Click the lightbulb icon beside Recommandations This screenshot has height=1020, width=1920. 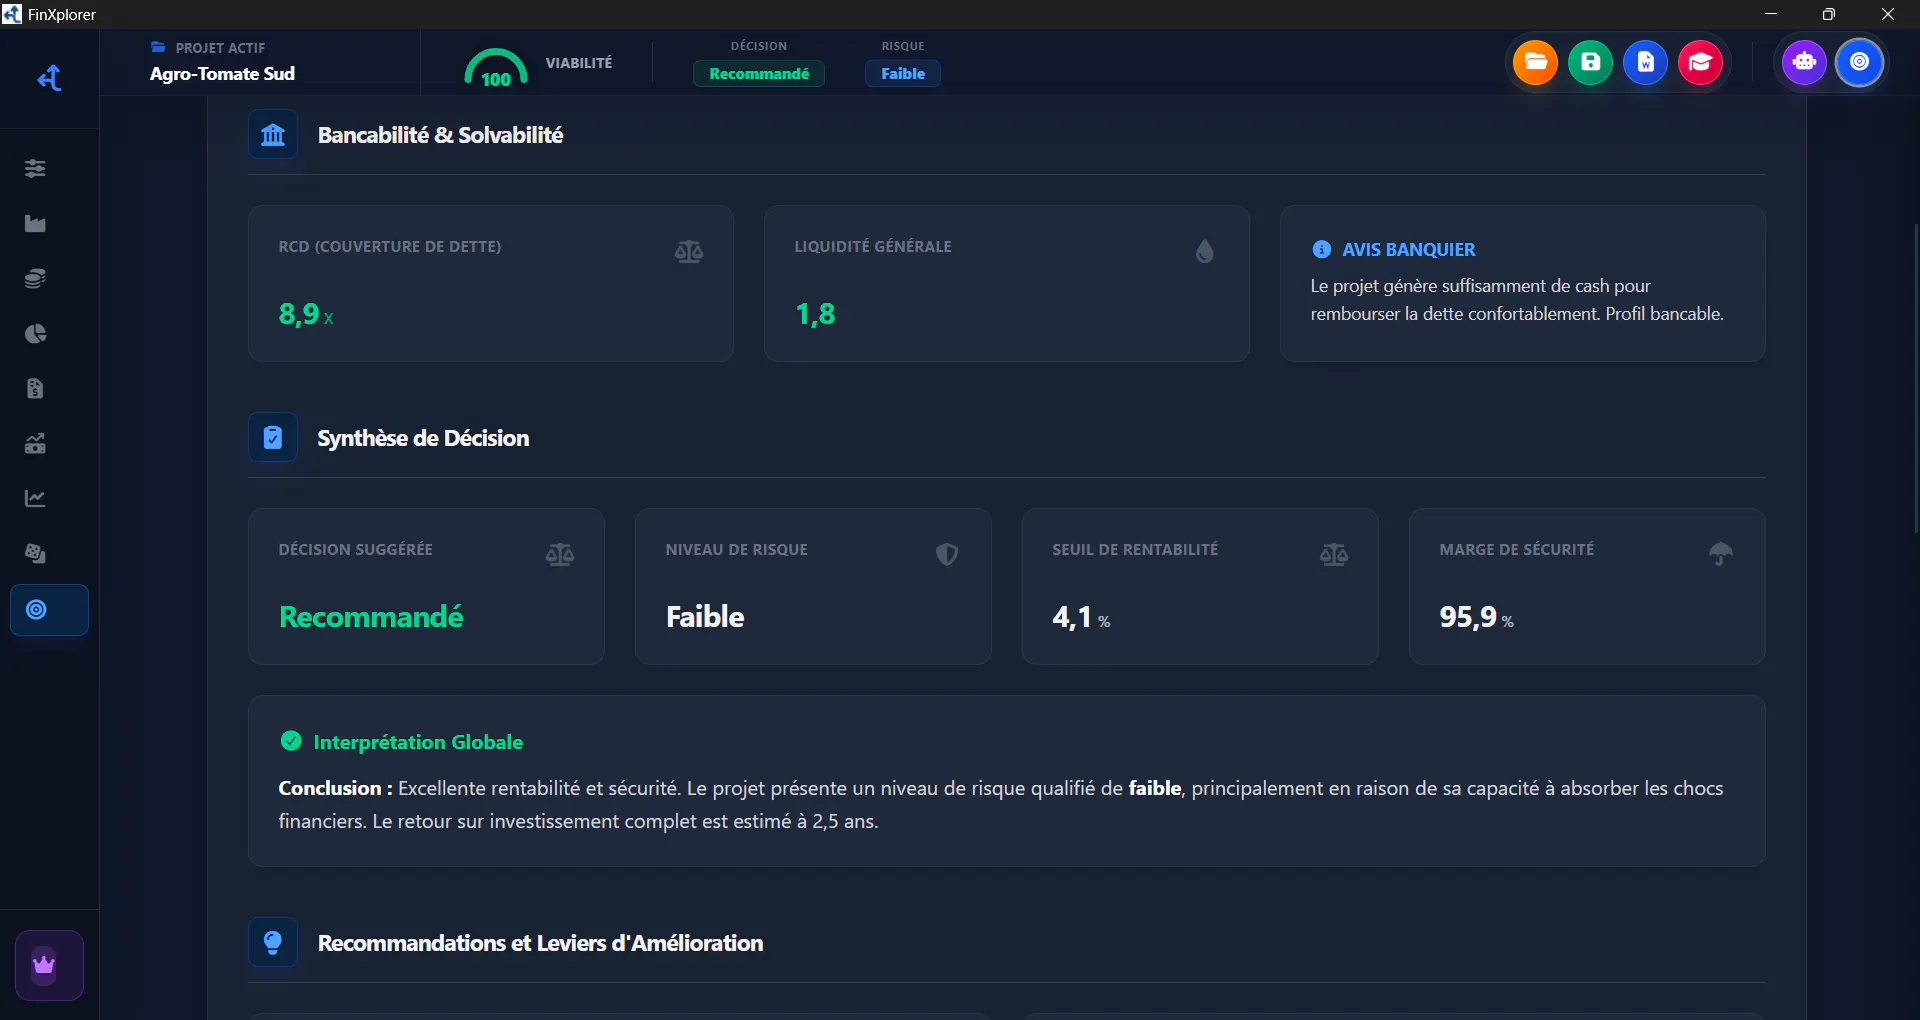click(273, 942)
